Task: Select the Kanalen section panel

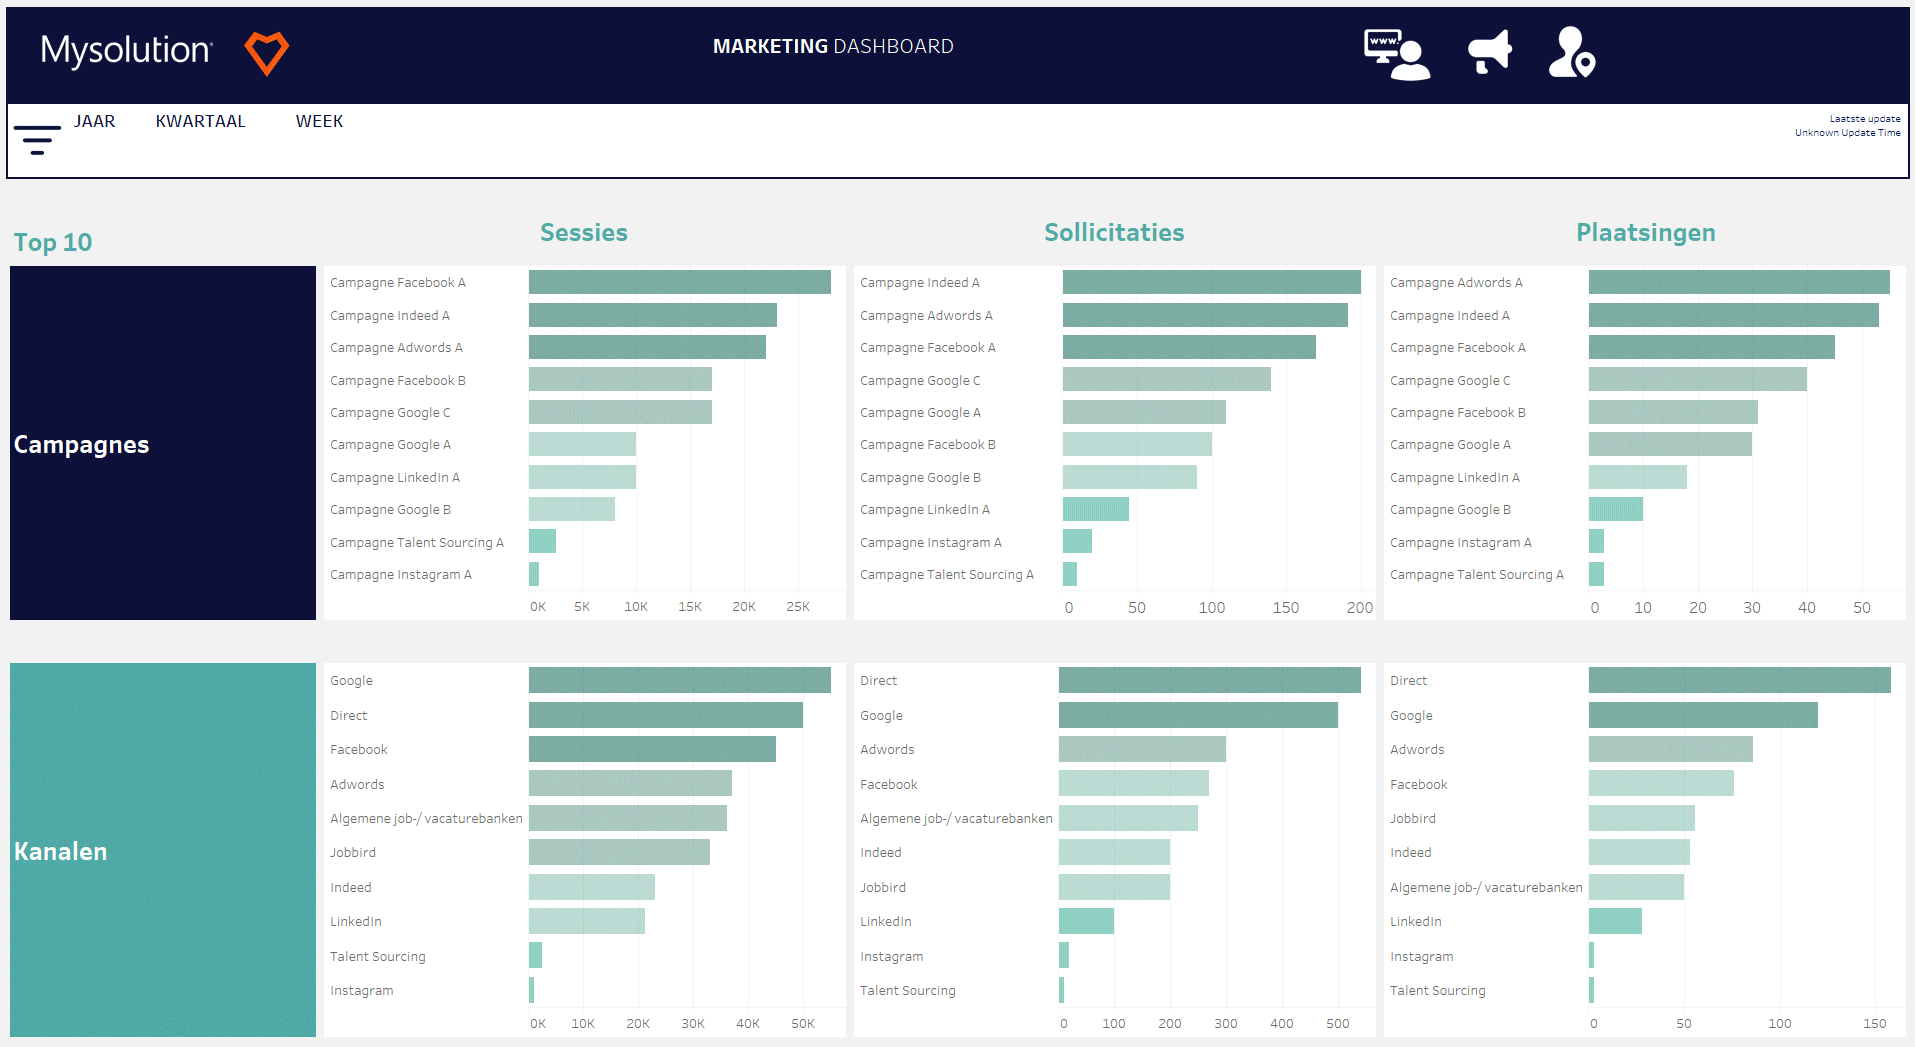Action: coord(162,850)
